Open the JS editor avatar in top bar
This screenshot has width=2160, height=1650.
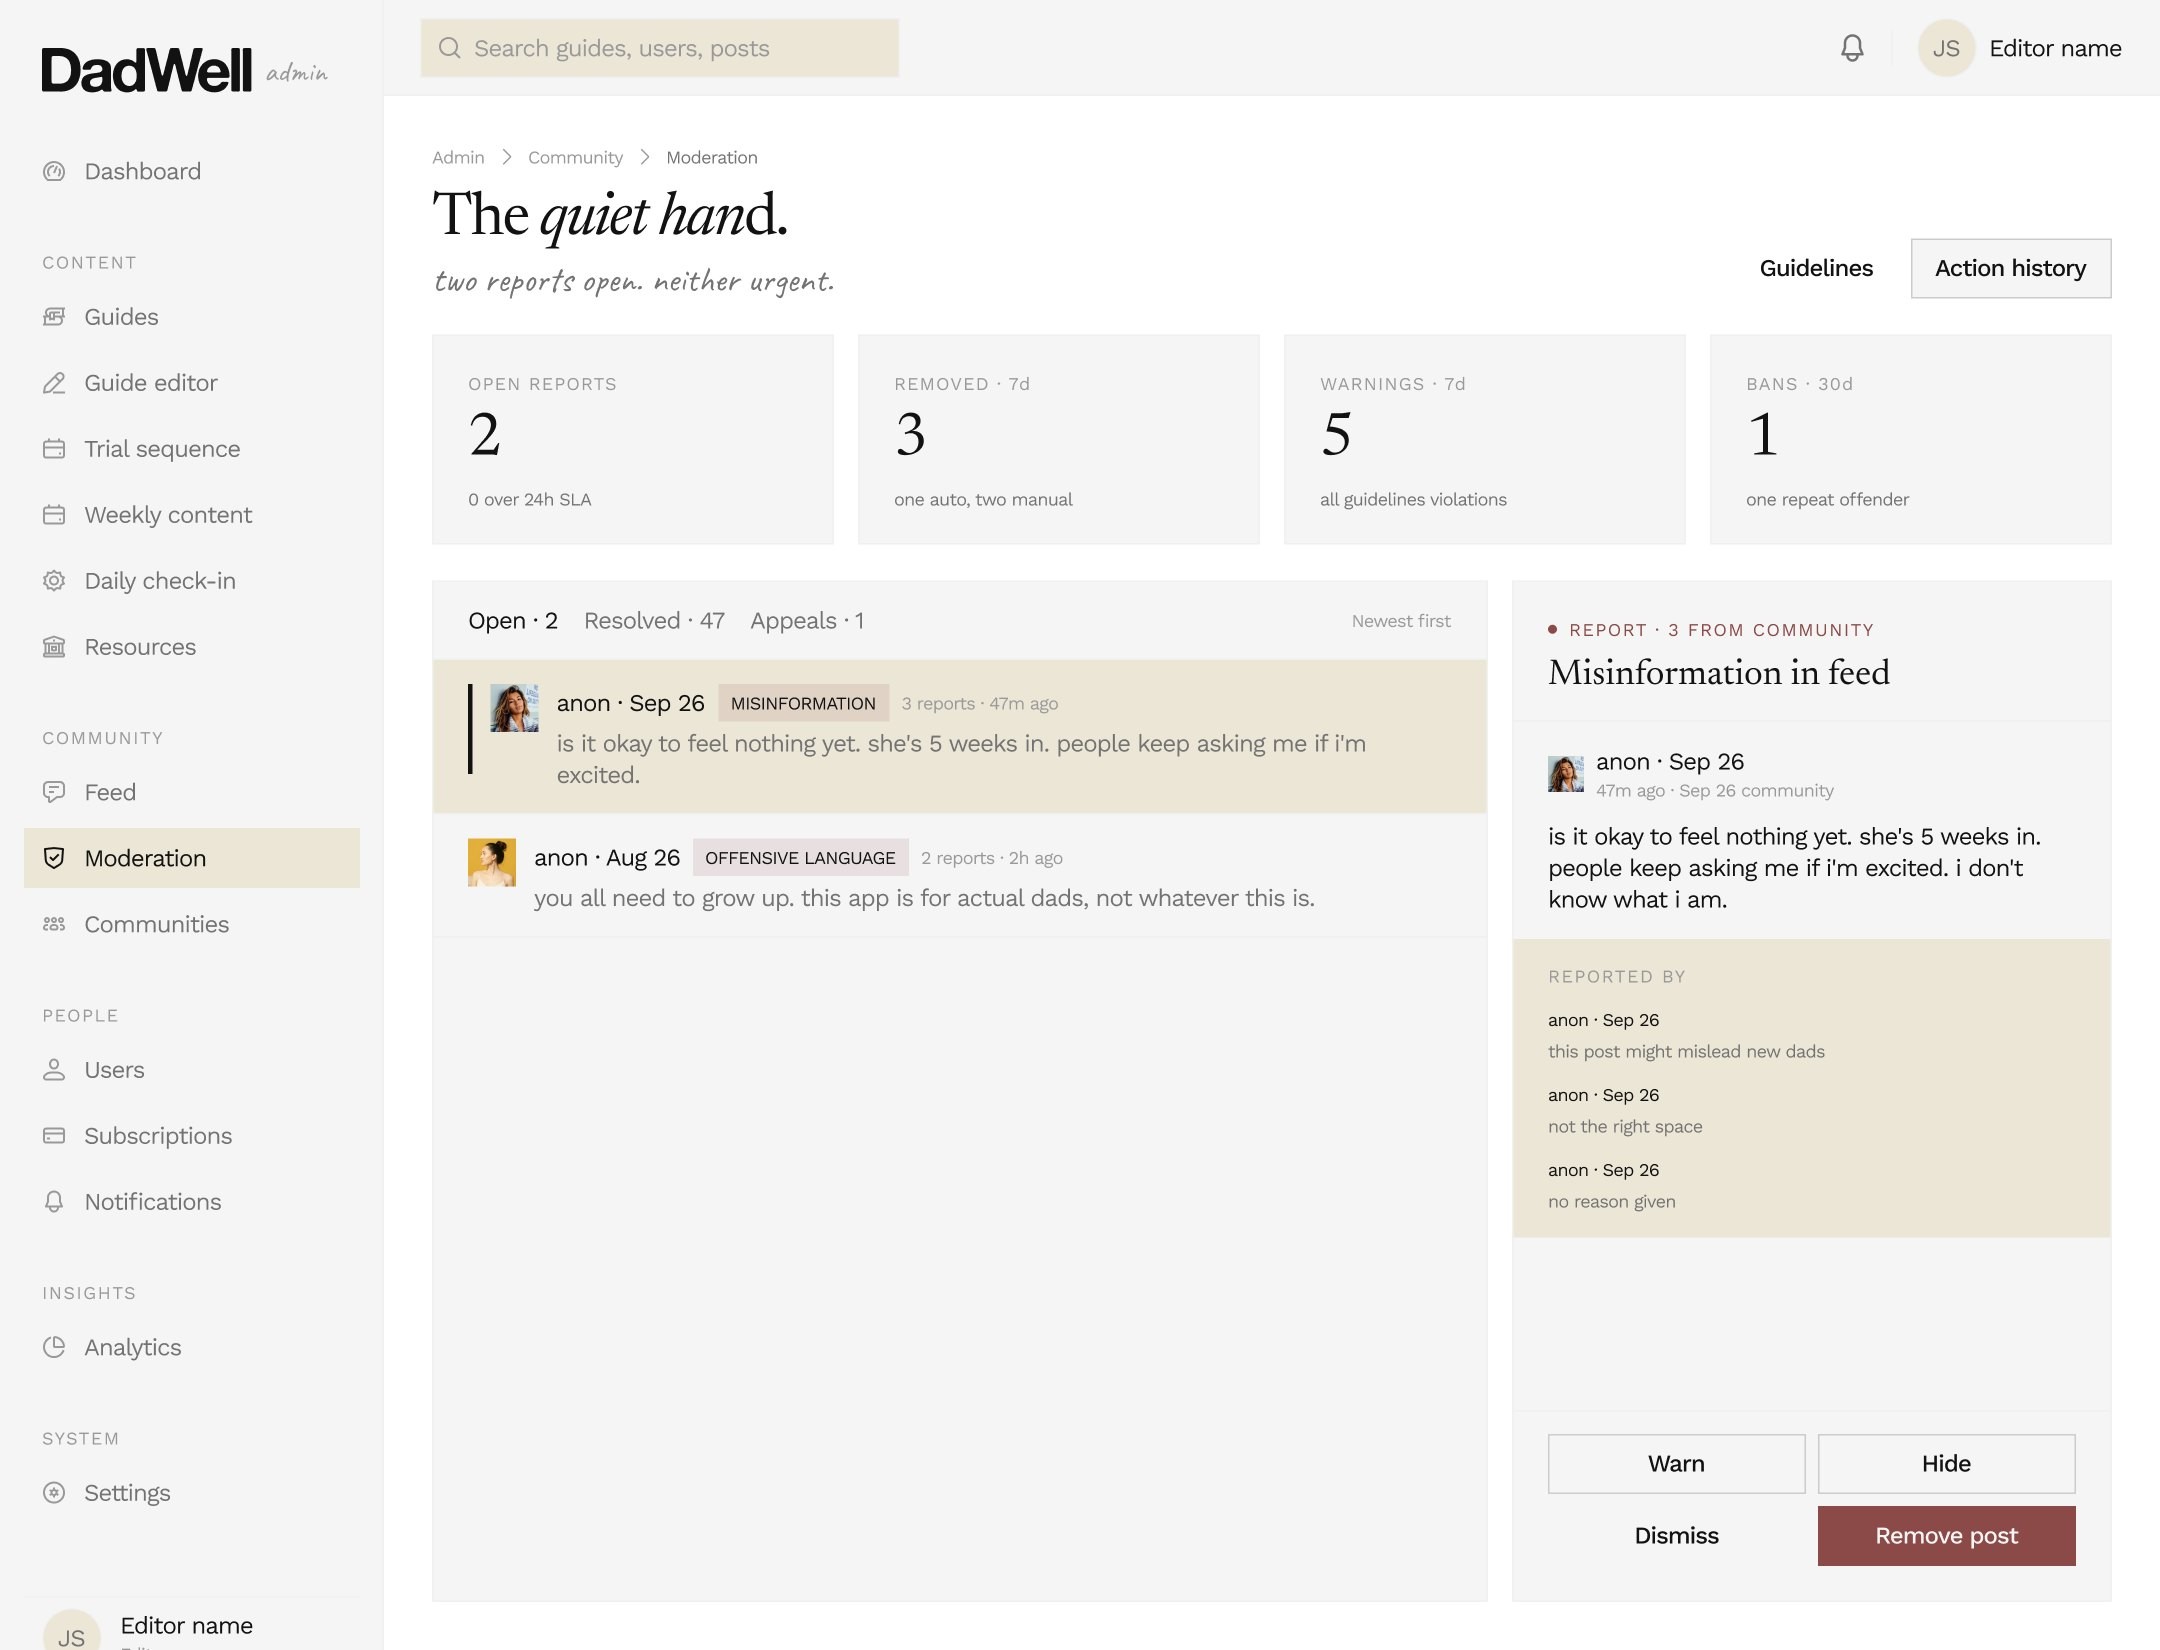coord(1945,48)
